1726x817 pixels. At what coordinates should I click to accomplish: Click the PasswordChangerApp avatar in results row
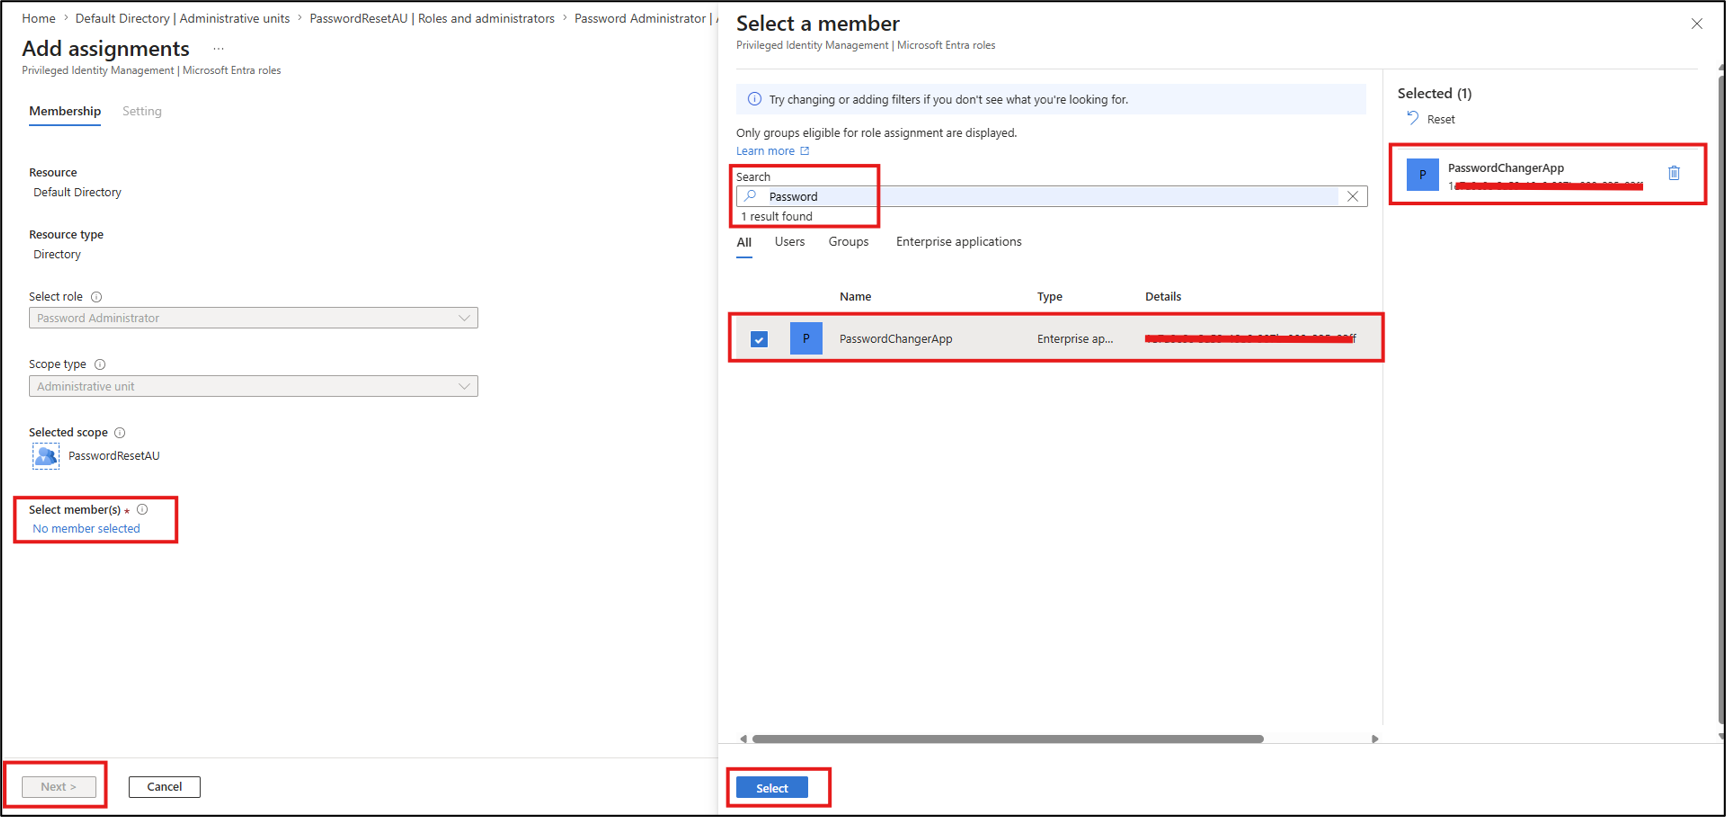coord(806,338)
